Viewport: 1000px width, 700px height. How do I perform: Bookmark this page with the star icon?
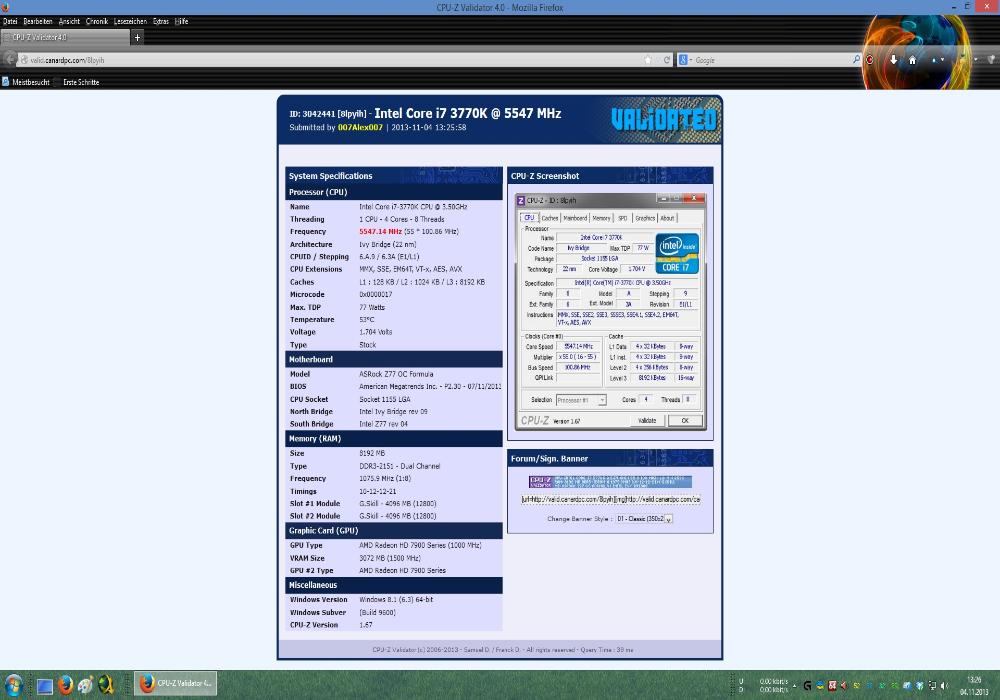pyautogui.click(x=648, y=60)
